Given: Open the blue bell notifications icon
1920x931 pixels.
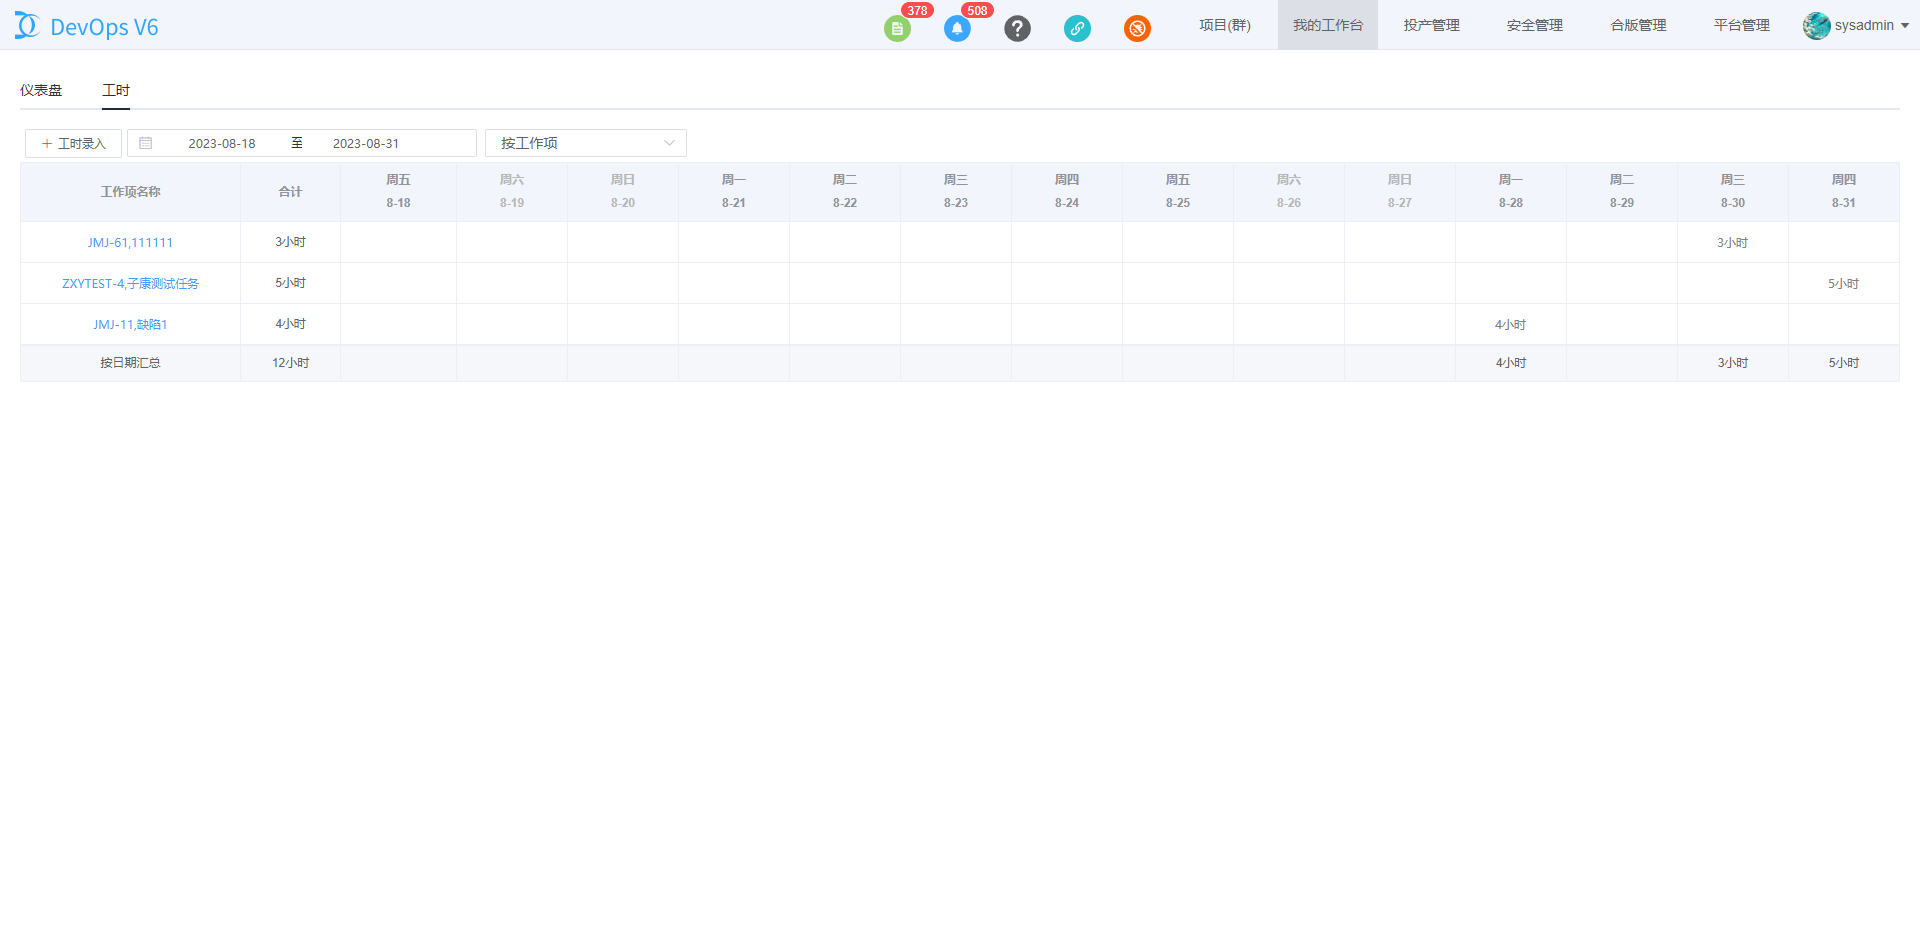Looking at the screenshot, I should (x=957, y=29).
